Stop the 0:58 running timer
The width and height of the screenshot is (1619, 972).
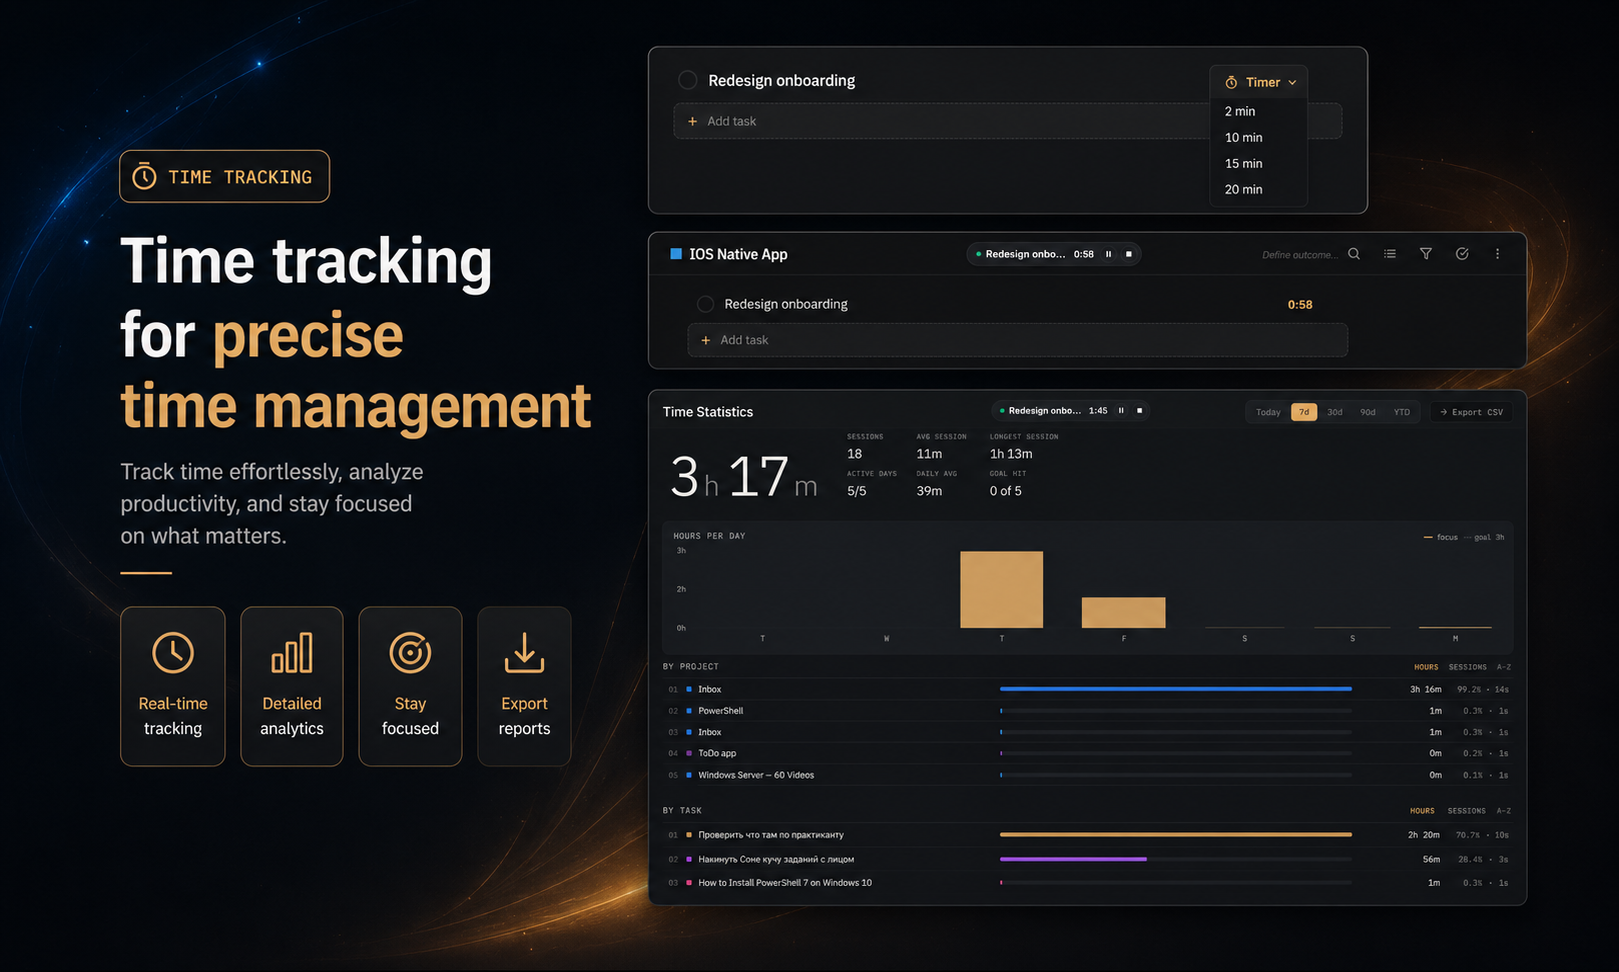[x=1129, y=254]
